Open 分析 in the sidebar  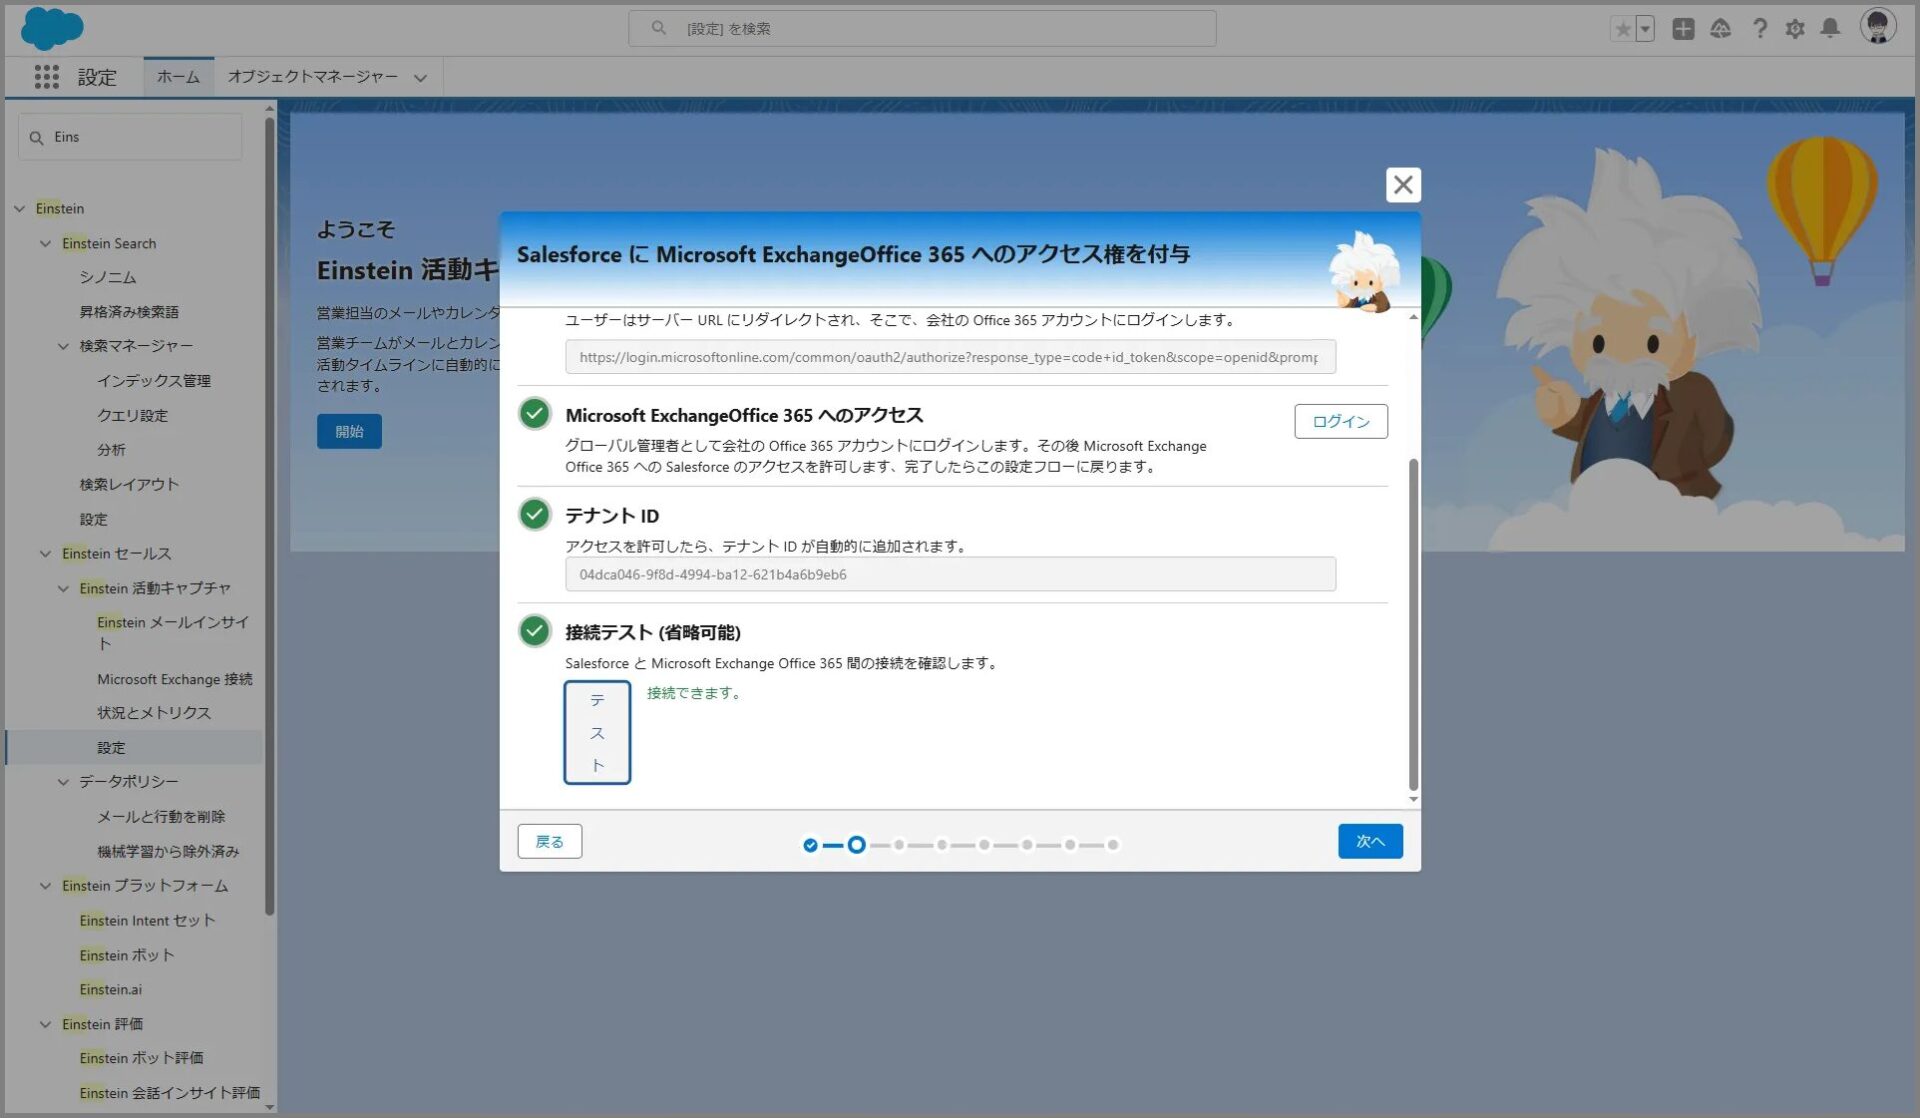point(111,450)
